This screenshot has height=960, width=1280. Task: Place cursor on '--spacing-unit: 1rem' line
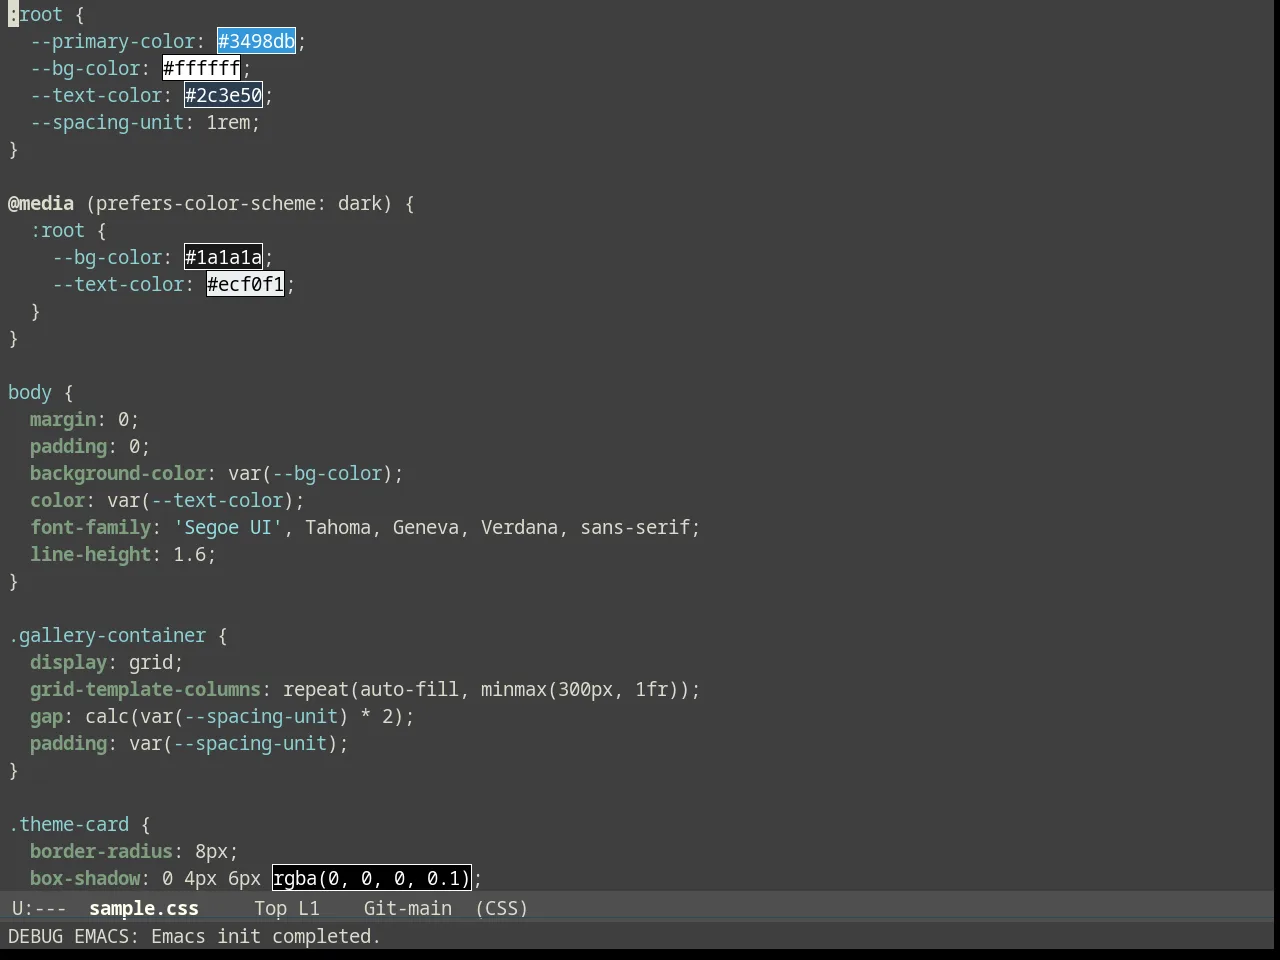(145, 122)
